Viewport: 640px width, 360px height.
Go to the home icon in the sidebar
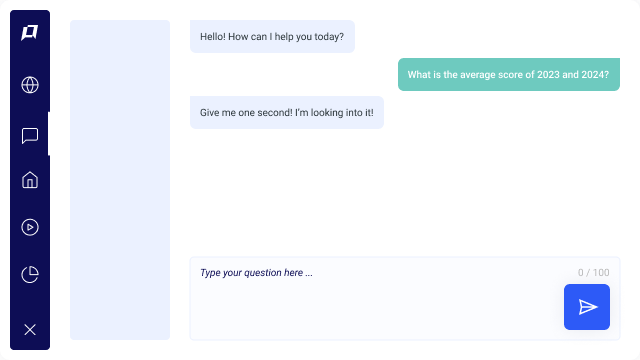pyautogui.click(x=30, y=180)
